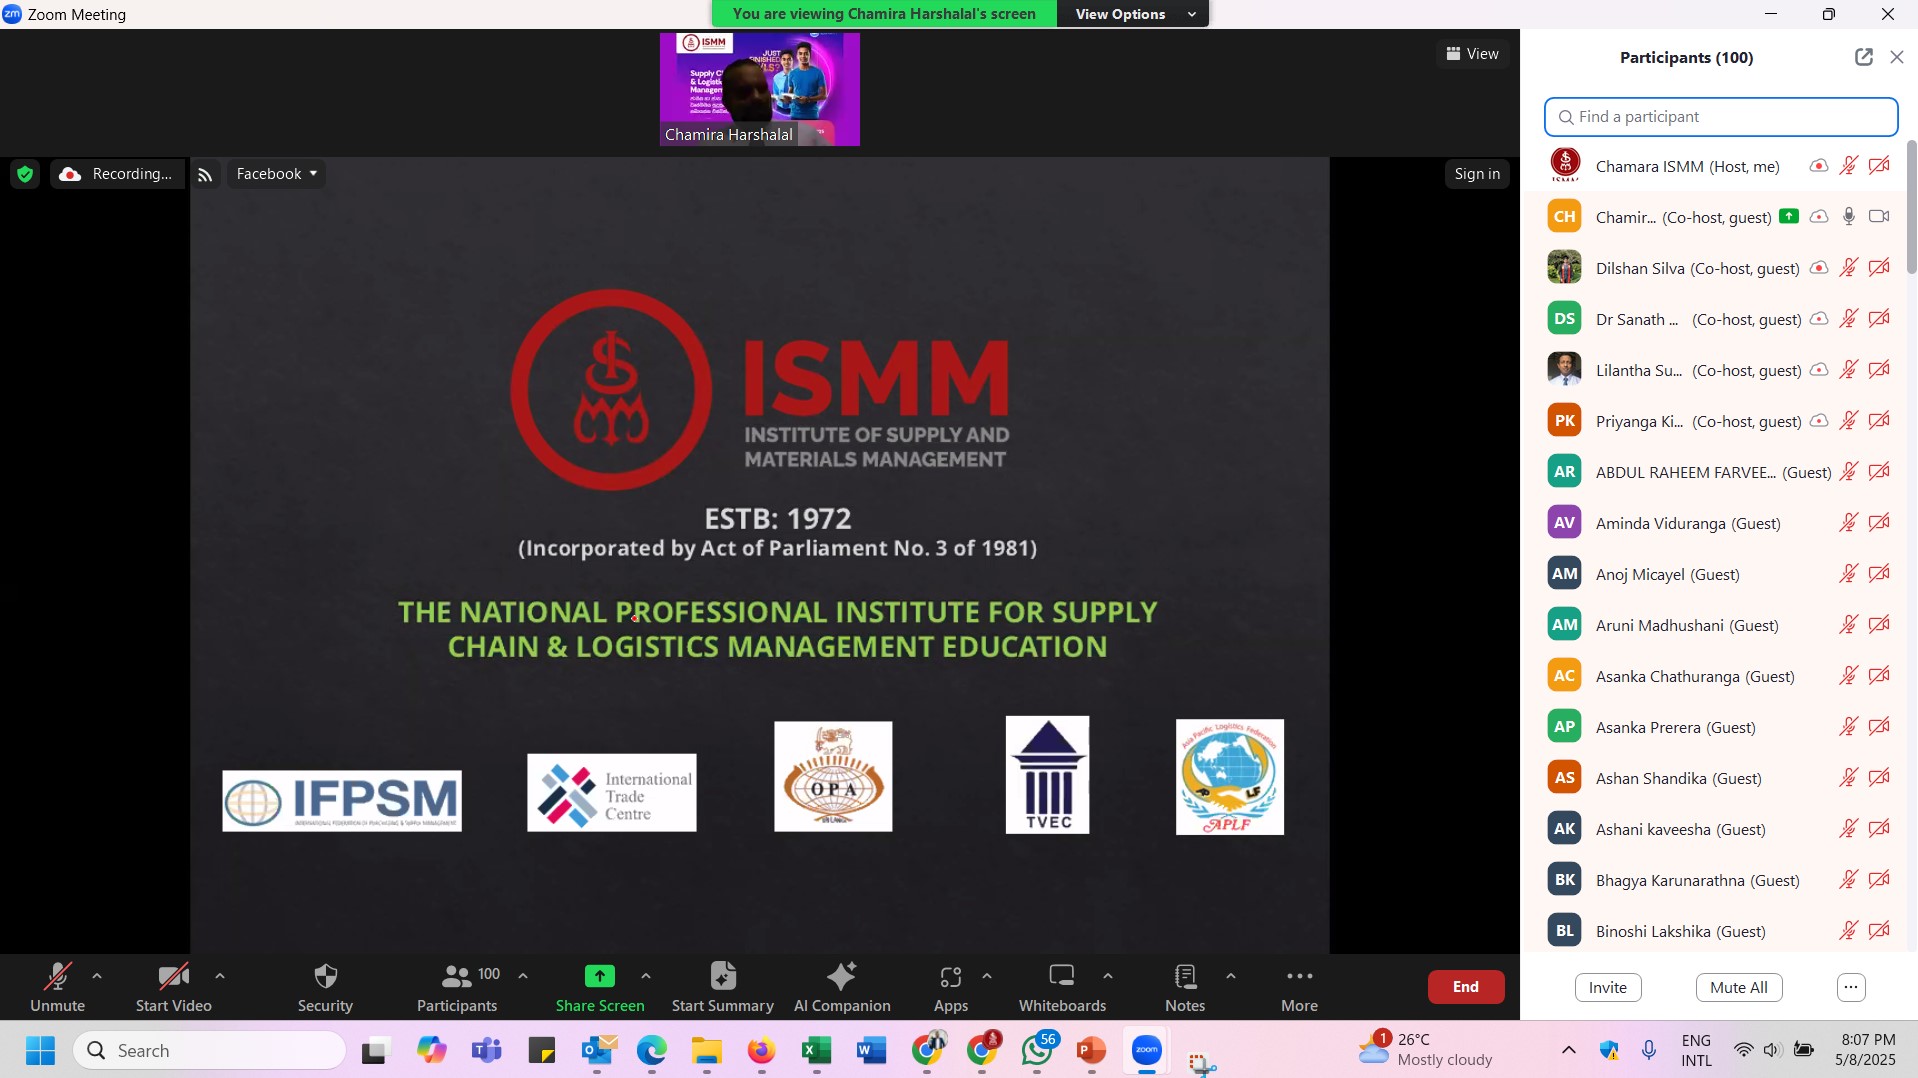
Task: Click the Sign in button
Action: click(x=1477, y=174)
